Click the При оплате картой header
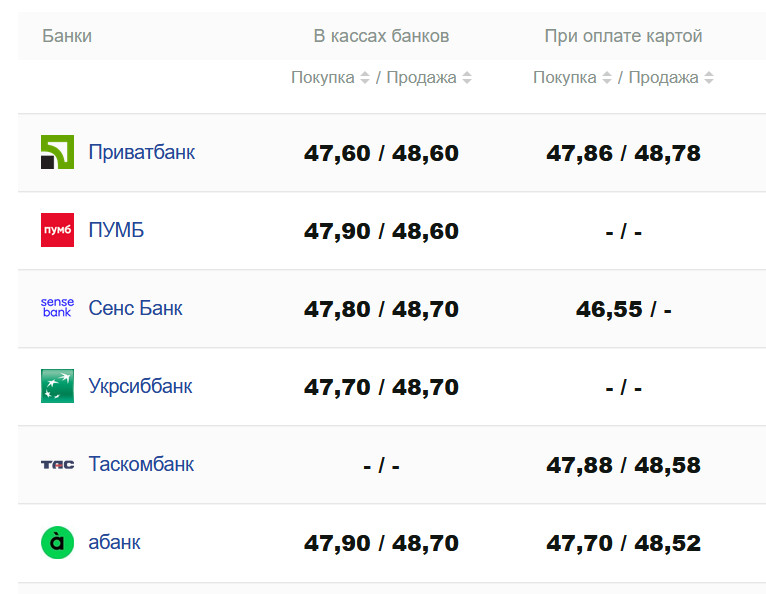Screen dimensions: 766x594 [x=623, y=36]
